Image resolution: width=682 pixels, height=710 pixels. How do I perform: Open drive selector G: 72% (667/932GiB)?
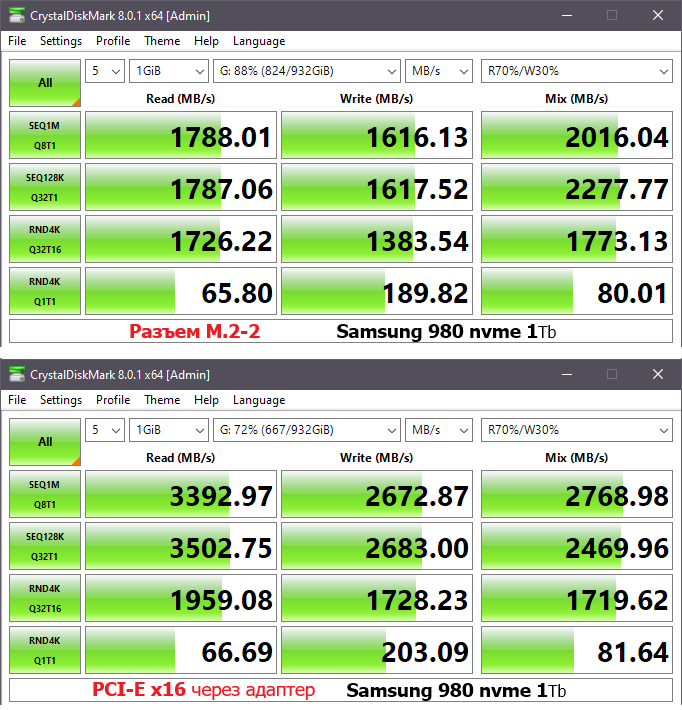point(307,430)
